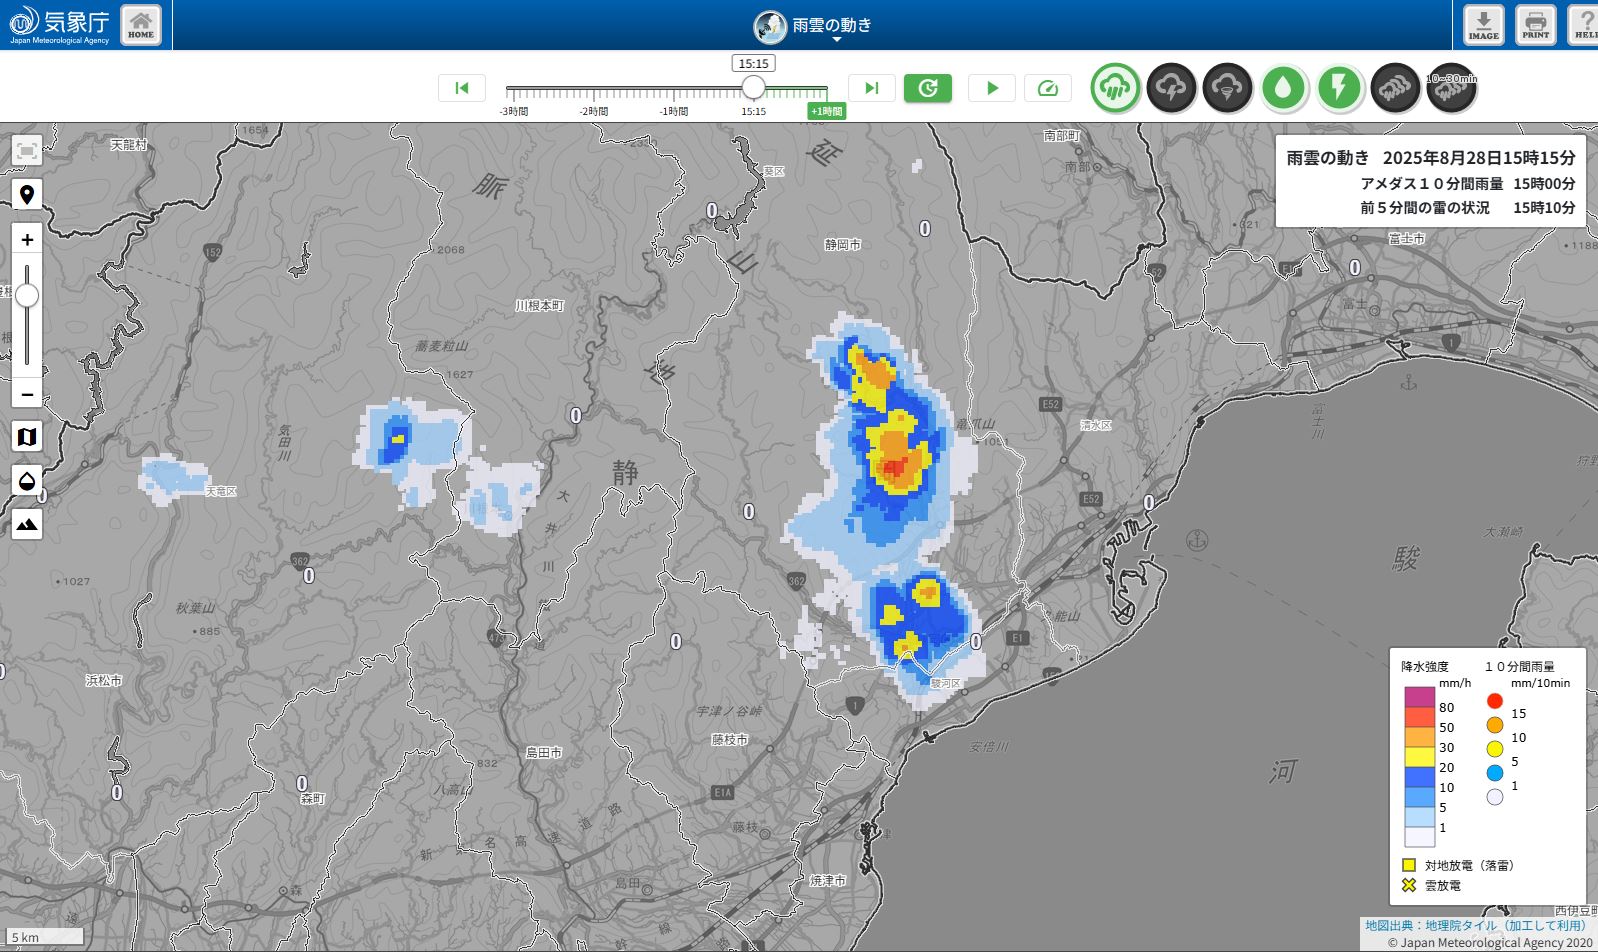1598x952 pixels.
Task: Select the +1時間 forecast label
Action: pos(827,111)
